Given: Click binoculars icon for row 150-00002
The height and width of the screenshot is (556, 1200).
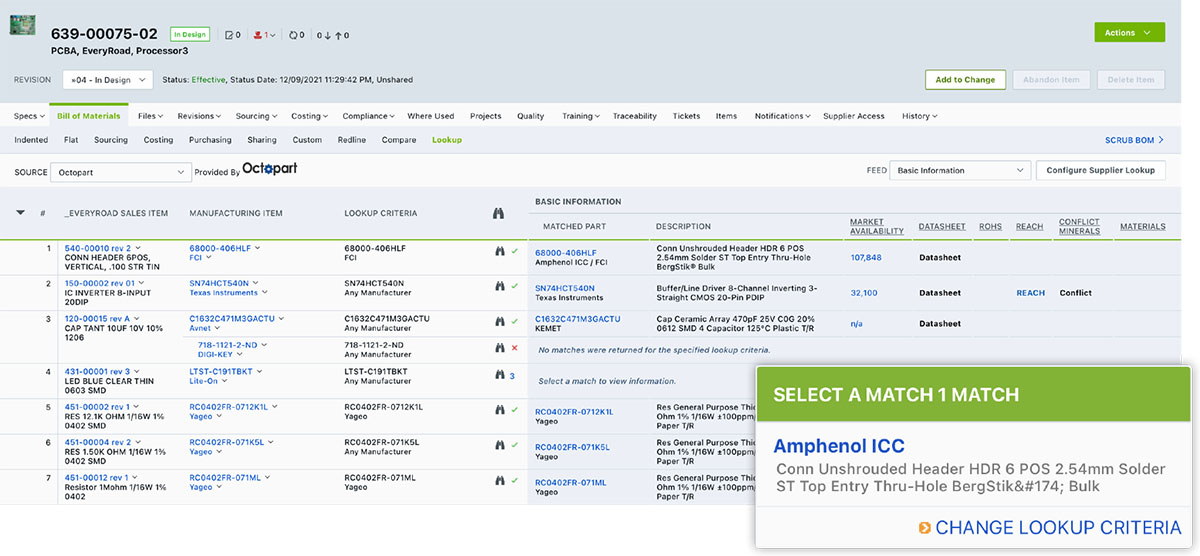Looking at the screenshot, I should tap(502, 287).
